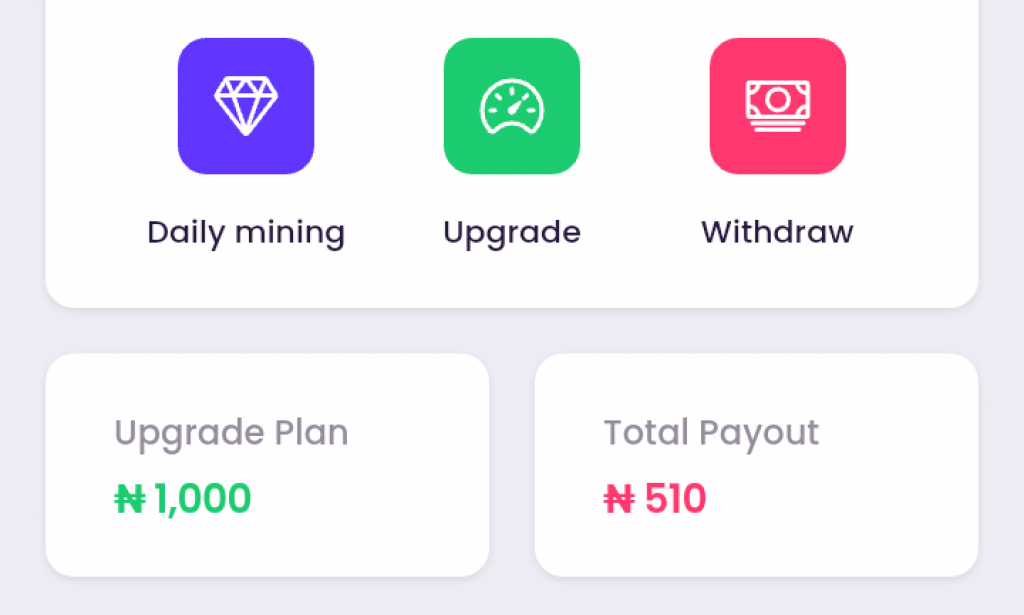
Task: Select the pink 510 payout digits
Action: click(675, 499)
